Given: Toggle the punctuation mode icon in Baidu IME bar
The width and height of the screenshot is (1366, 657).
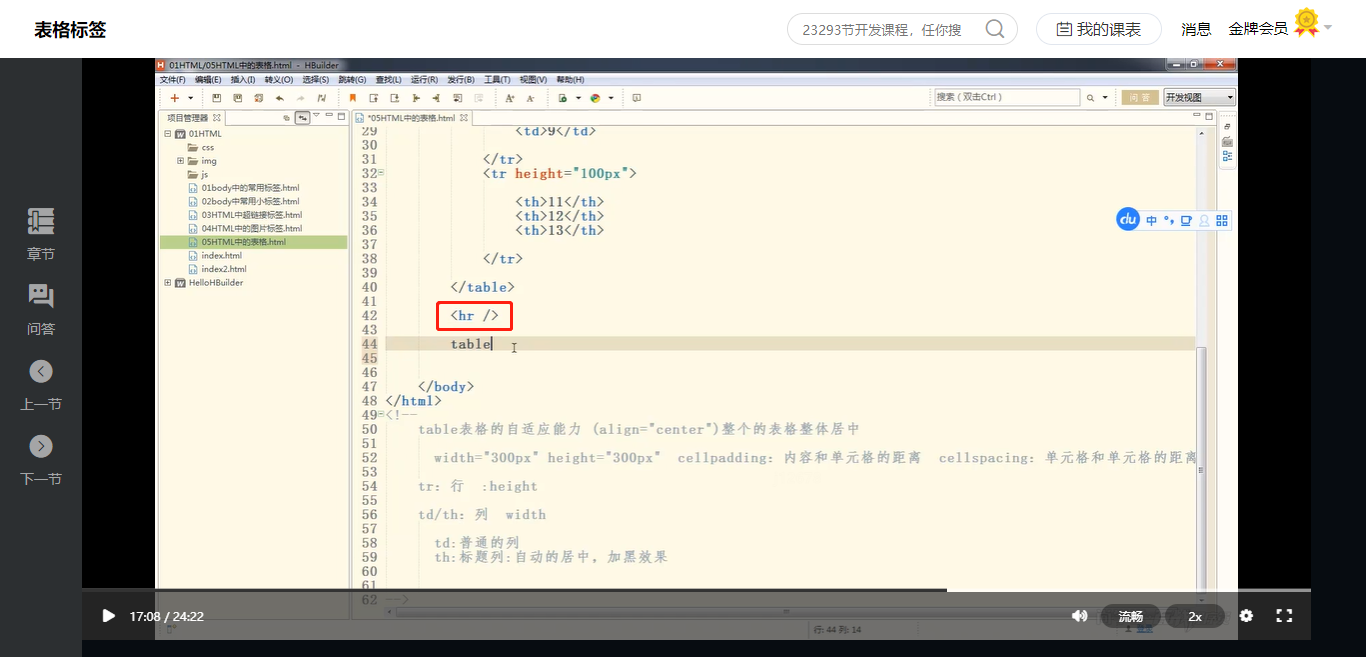Looking at the screenshot, I should (1169, 220).
